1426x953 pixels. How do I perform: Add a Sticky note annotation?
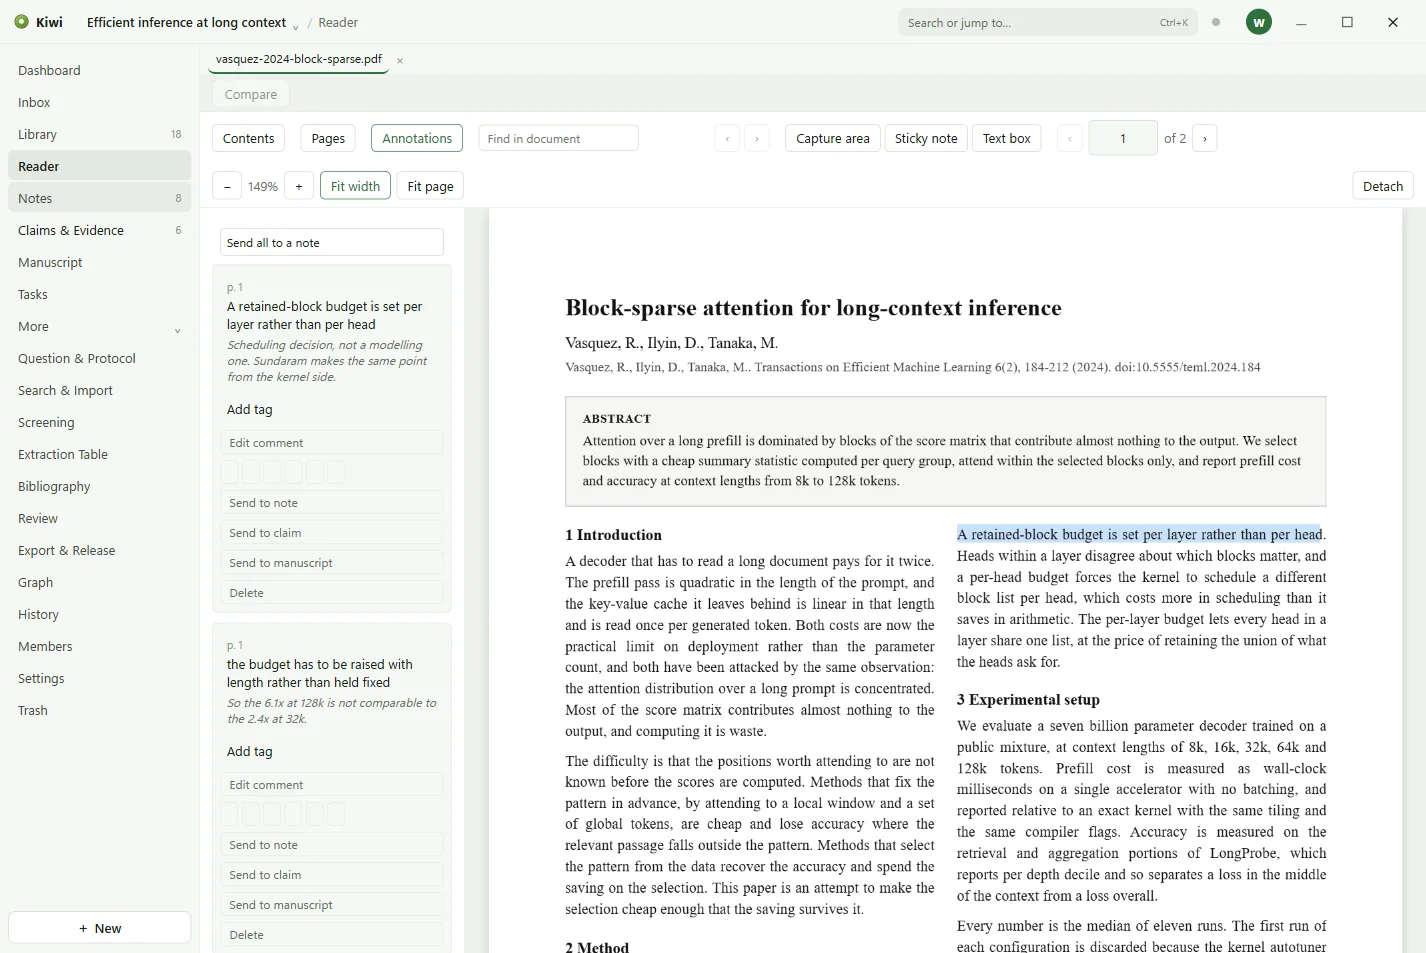926,138
